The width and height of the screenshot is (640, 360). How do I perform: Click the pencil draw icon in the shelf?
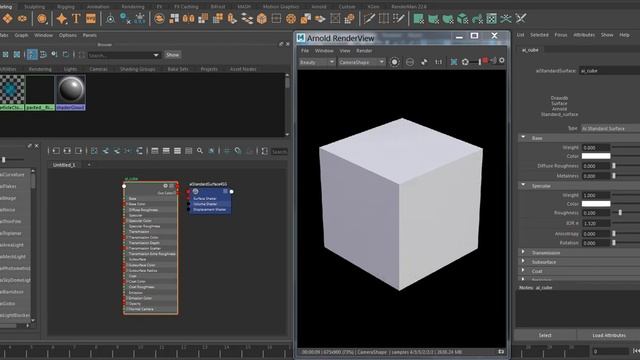369,18
